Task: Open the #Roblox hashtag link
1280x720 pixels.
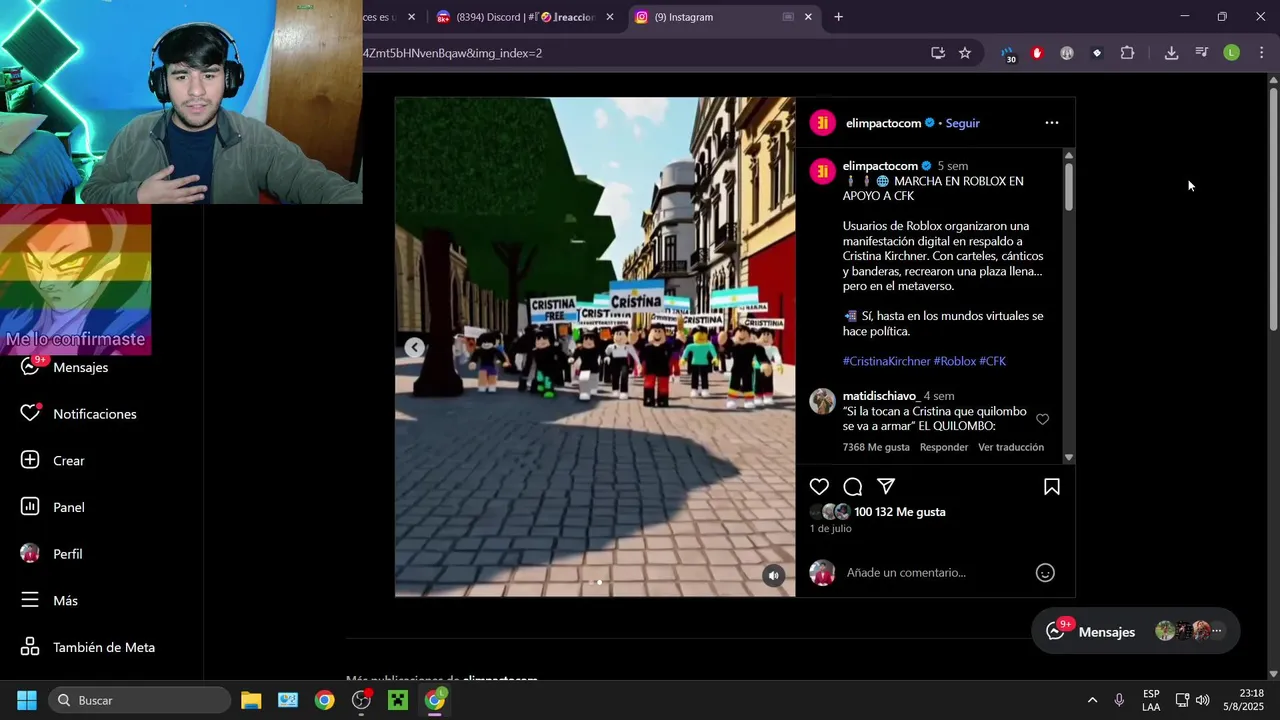Action: pos(954,361)
